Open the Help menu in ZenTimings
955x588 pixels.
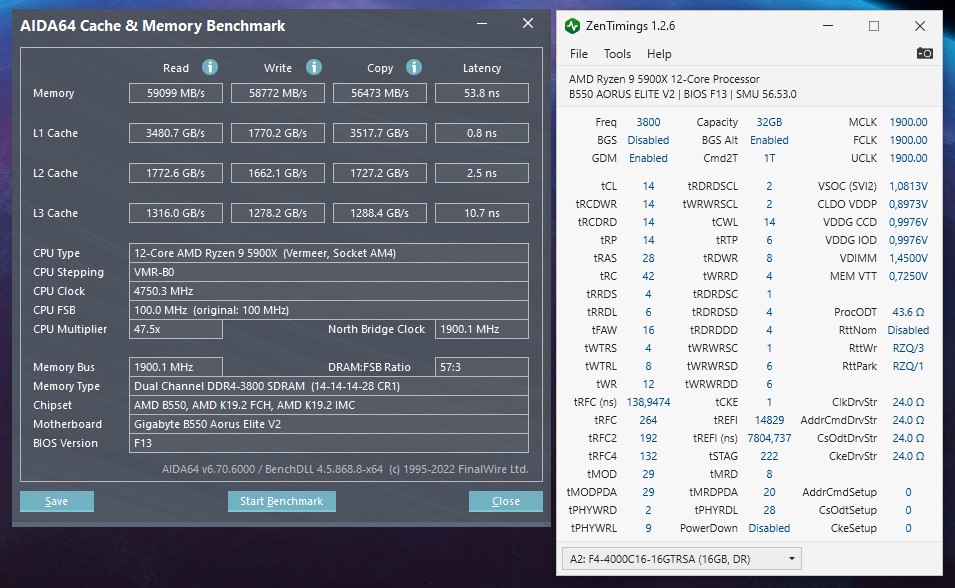click(659, 54)
